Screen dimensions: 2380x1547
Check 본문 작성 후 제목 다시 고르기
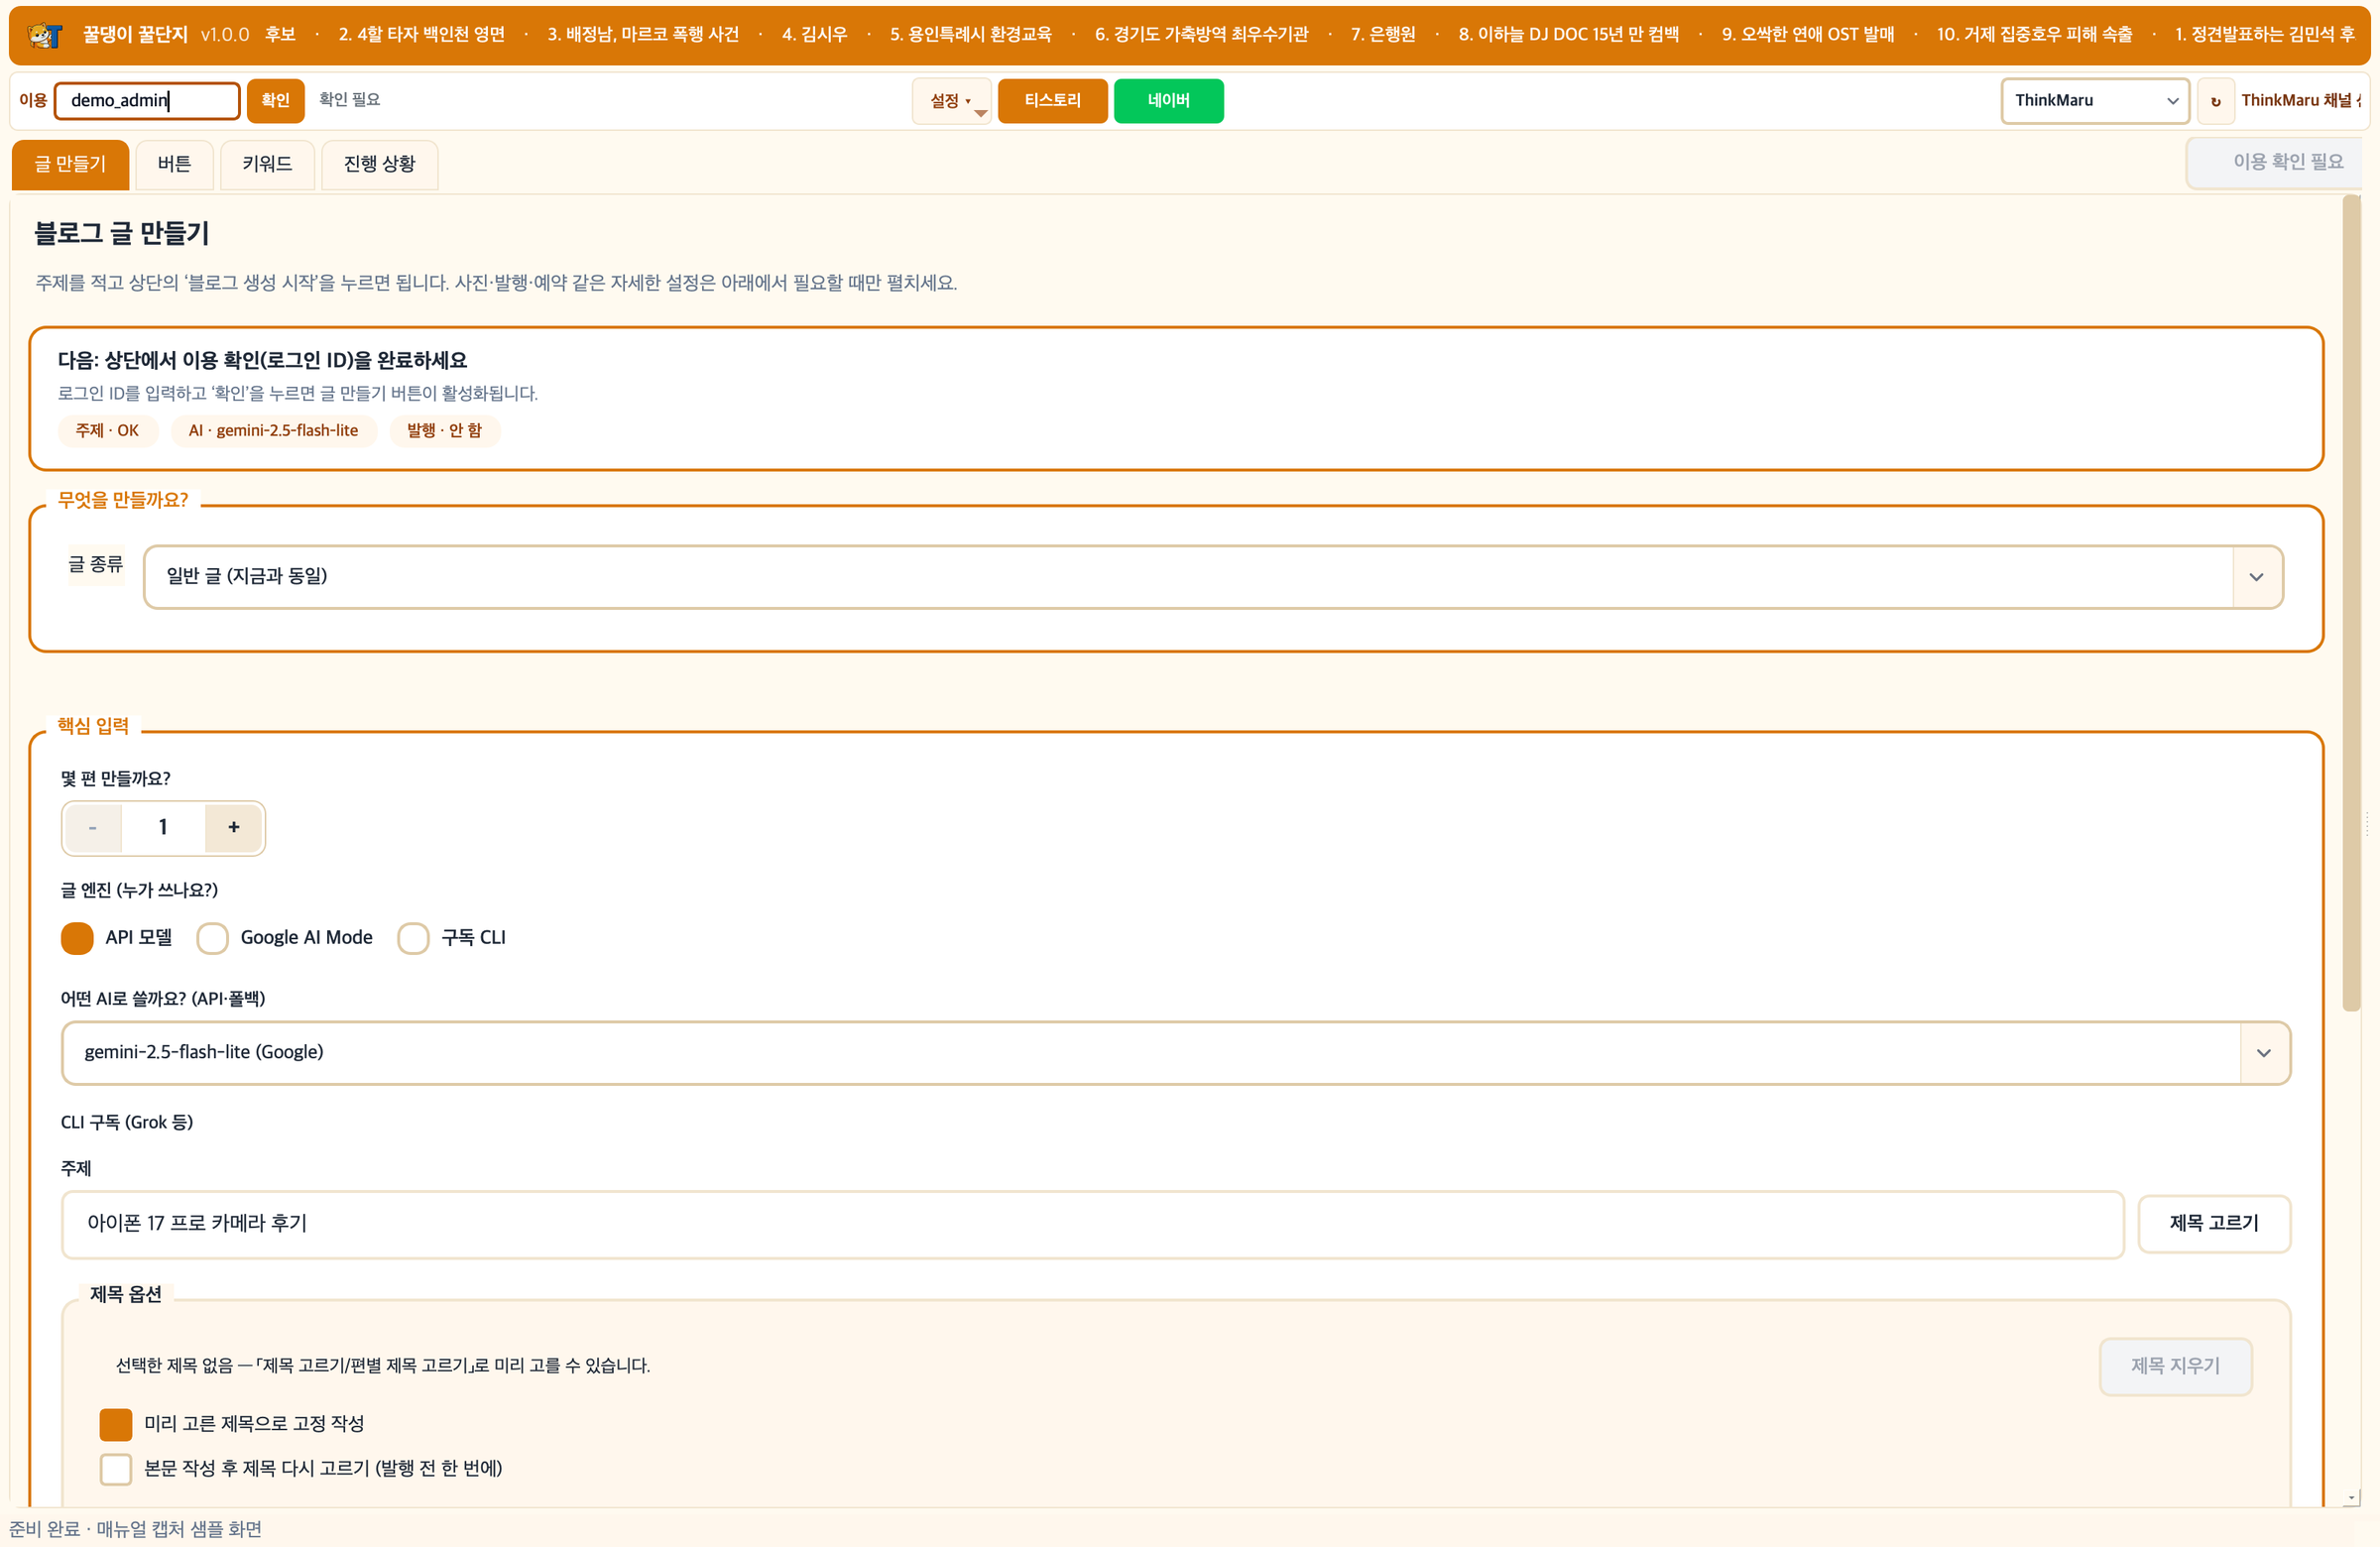pos(116,1469)
